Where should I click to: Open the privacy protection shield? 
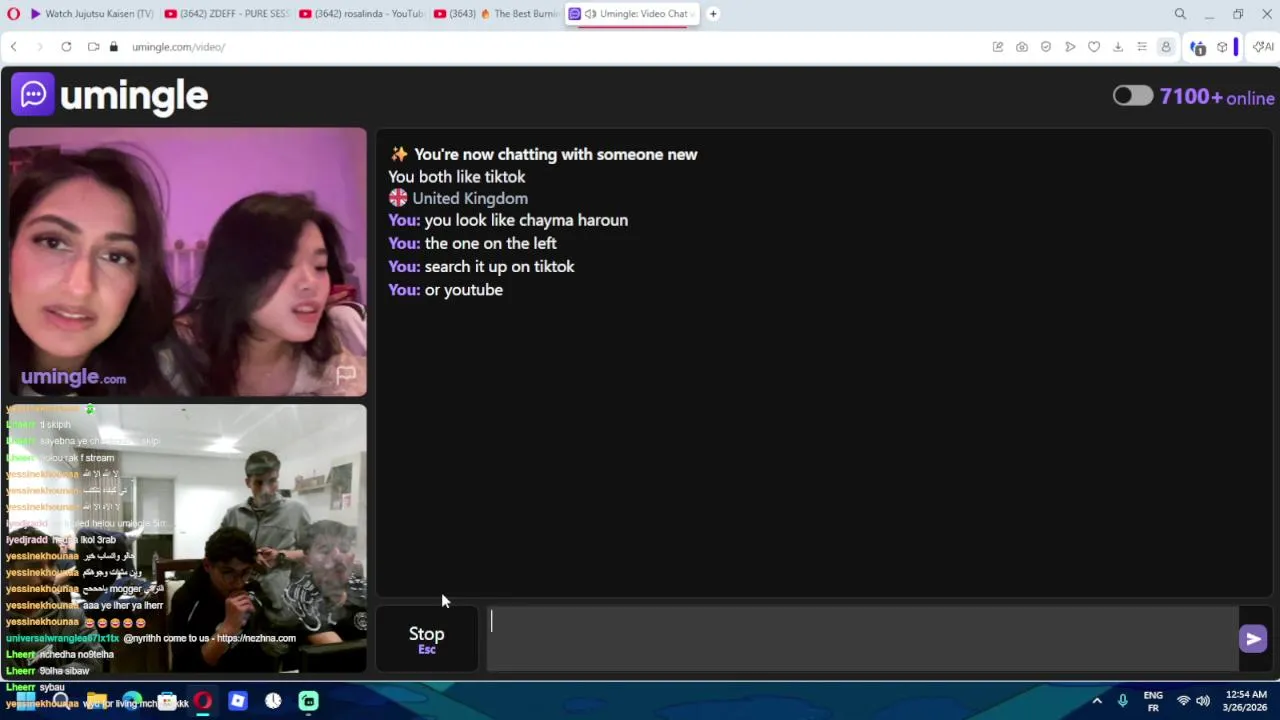(x=1046, y=47)
